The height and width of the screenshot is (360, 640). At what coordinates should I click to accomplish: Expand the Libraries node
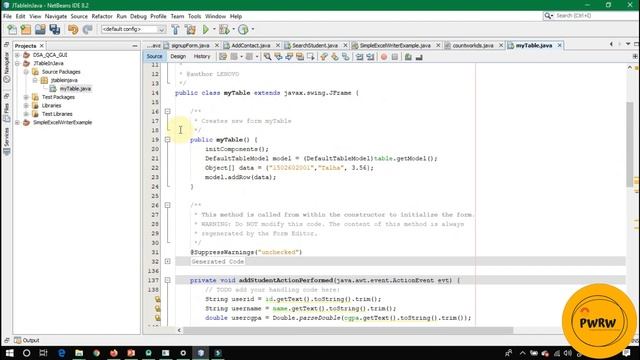click(x=26, y=105)
